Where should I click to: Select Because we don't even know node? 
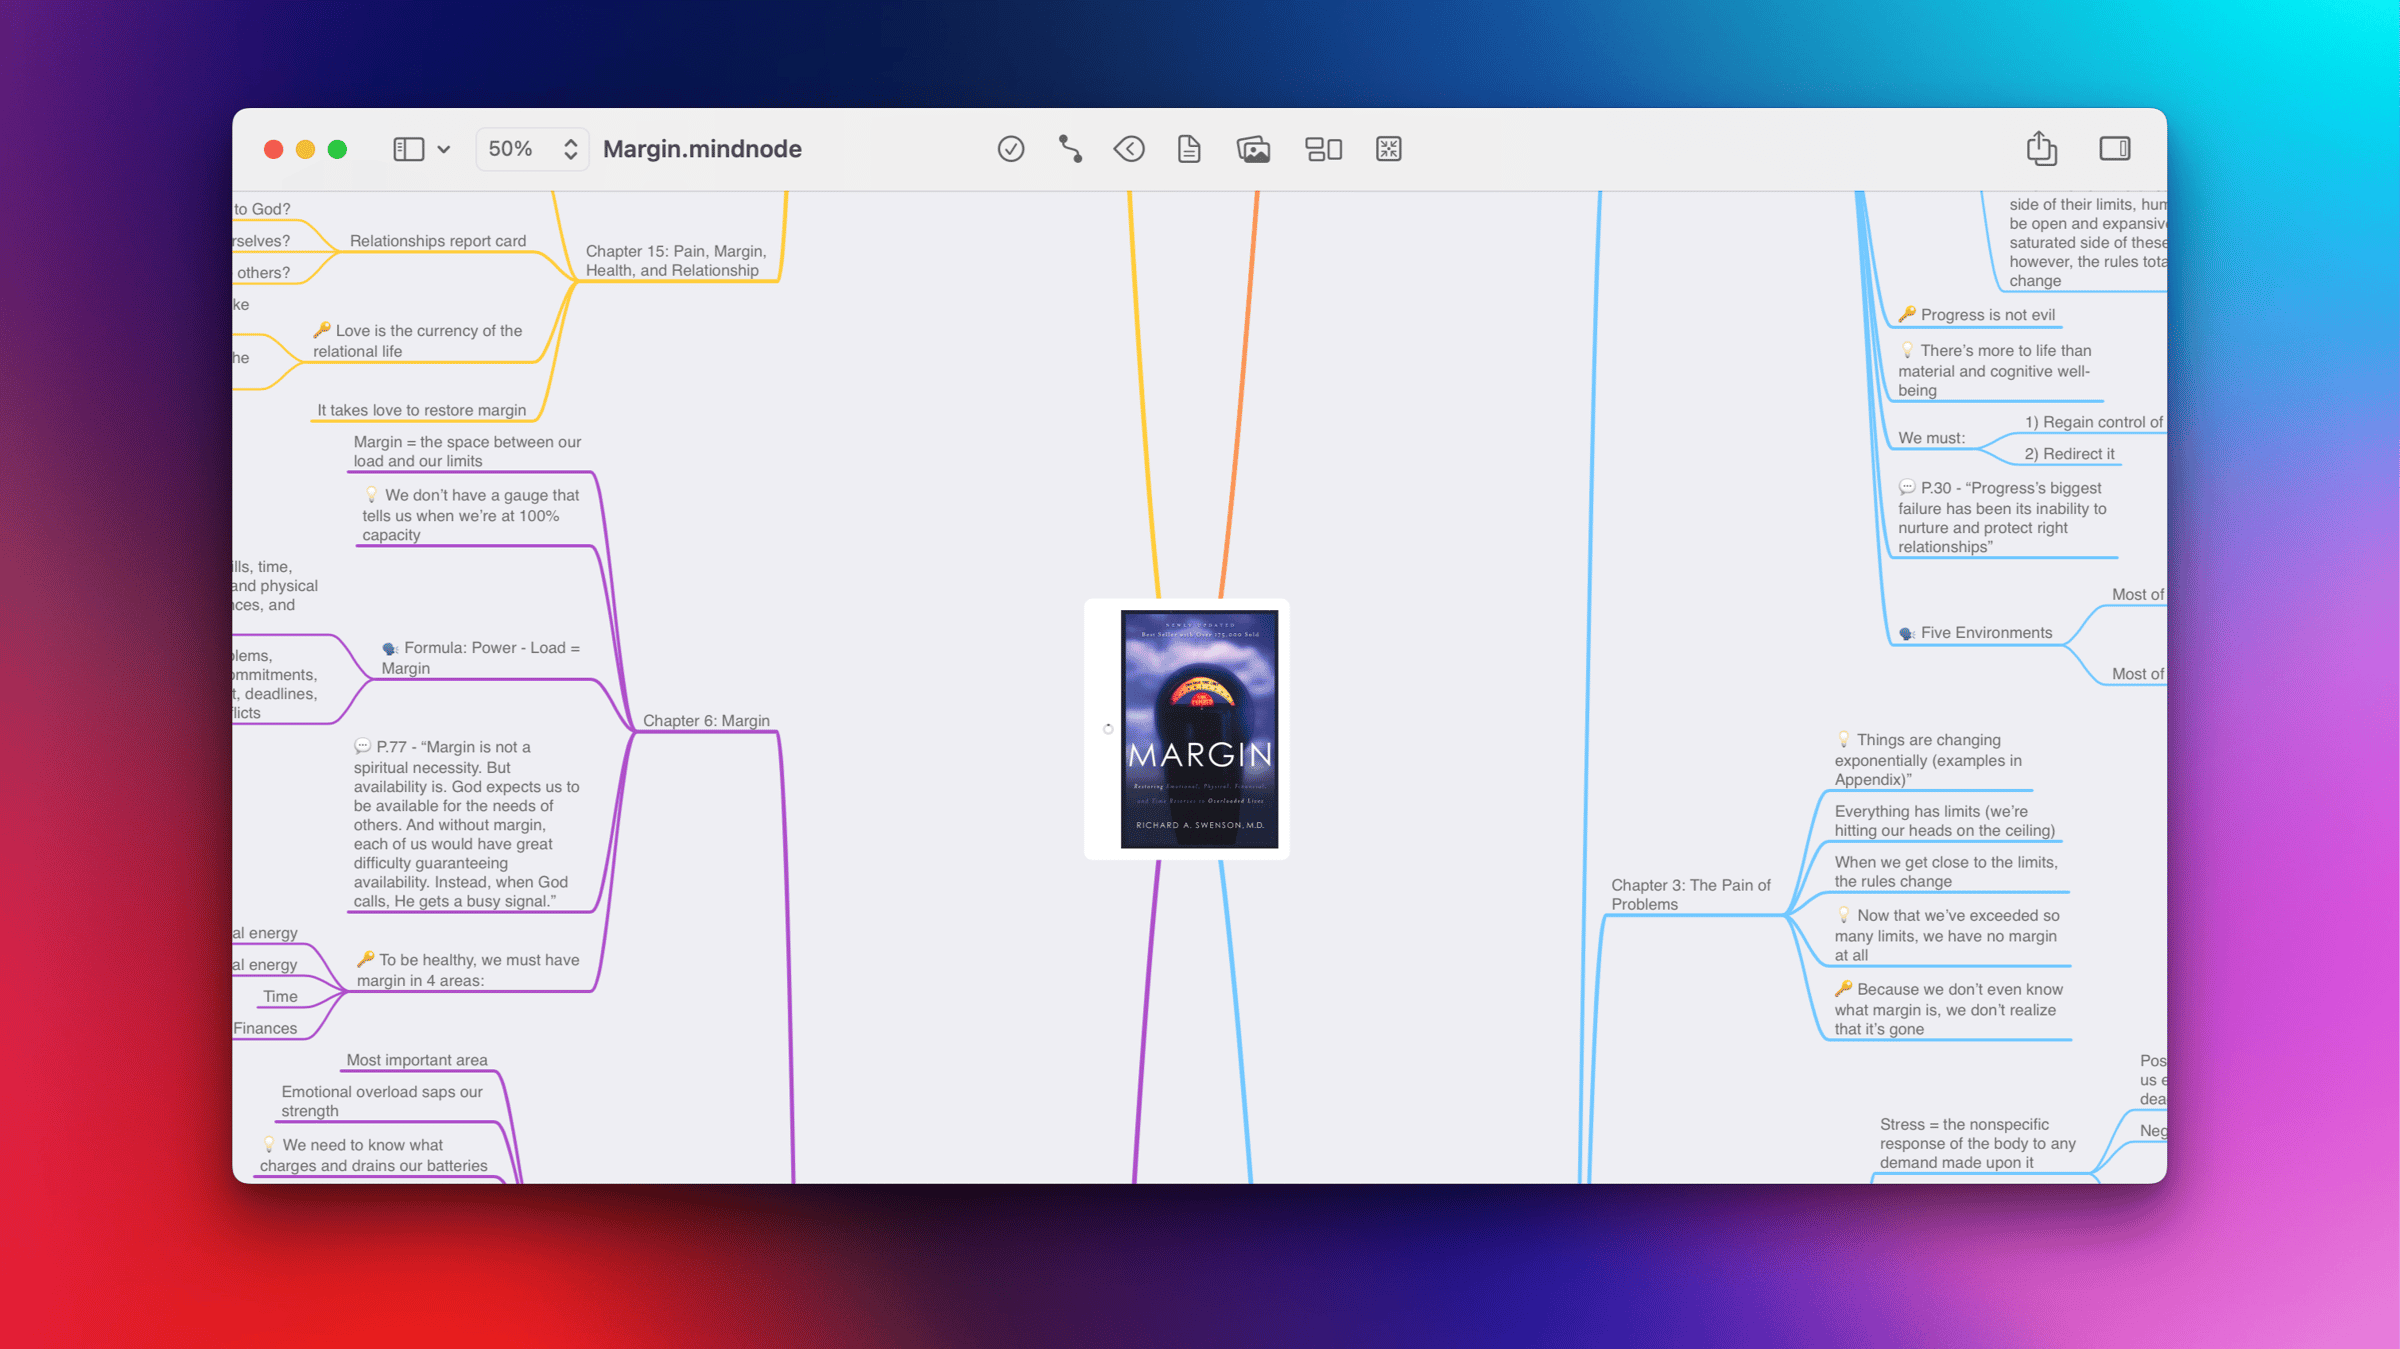[x=1949, y=1009]
